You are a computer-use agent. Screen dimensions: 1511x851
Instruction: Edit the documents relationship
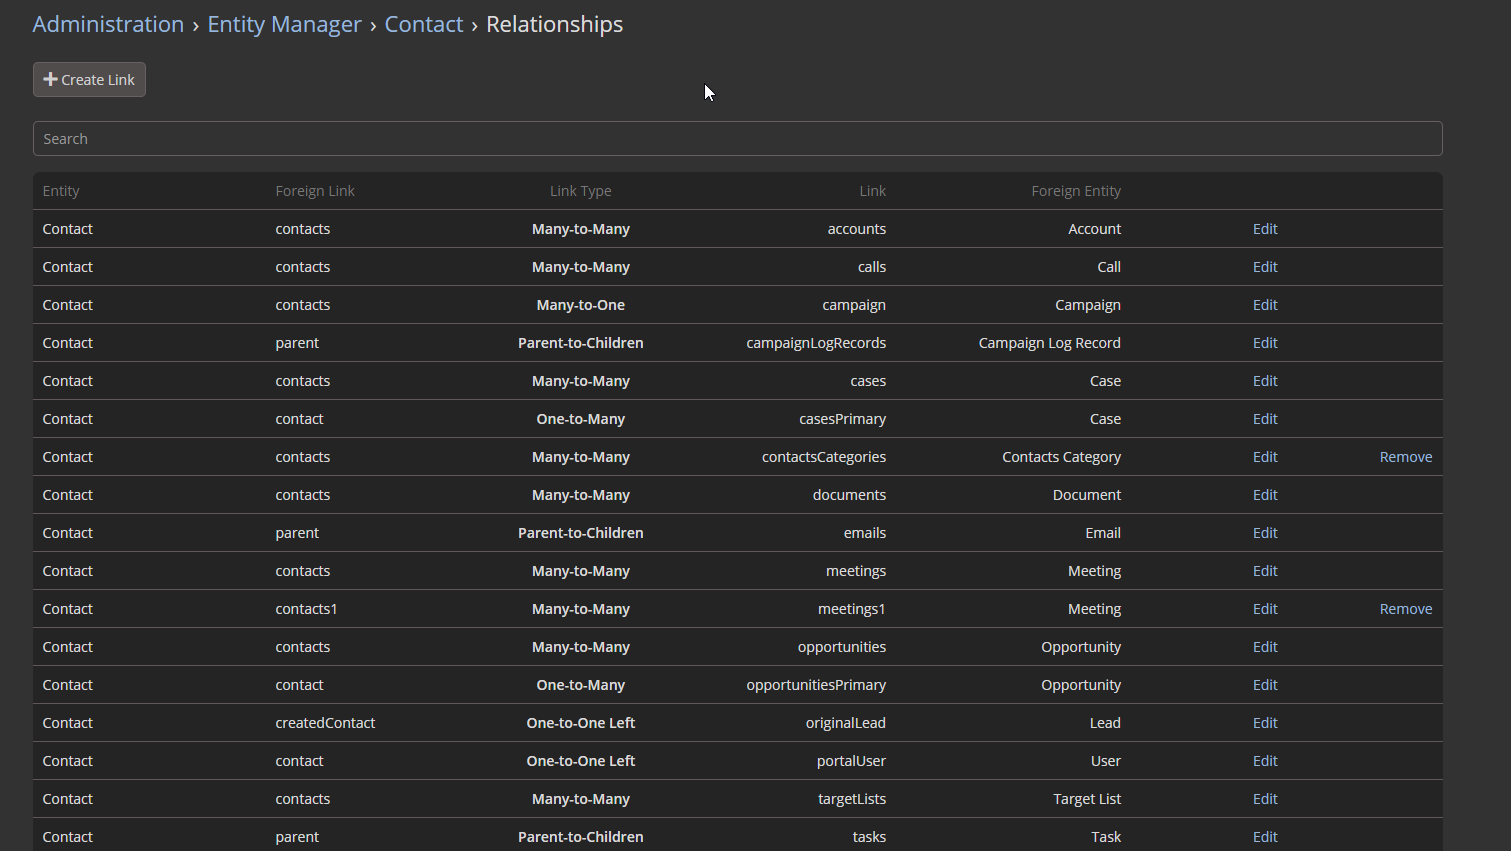(1264, 495)
